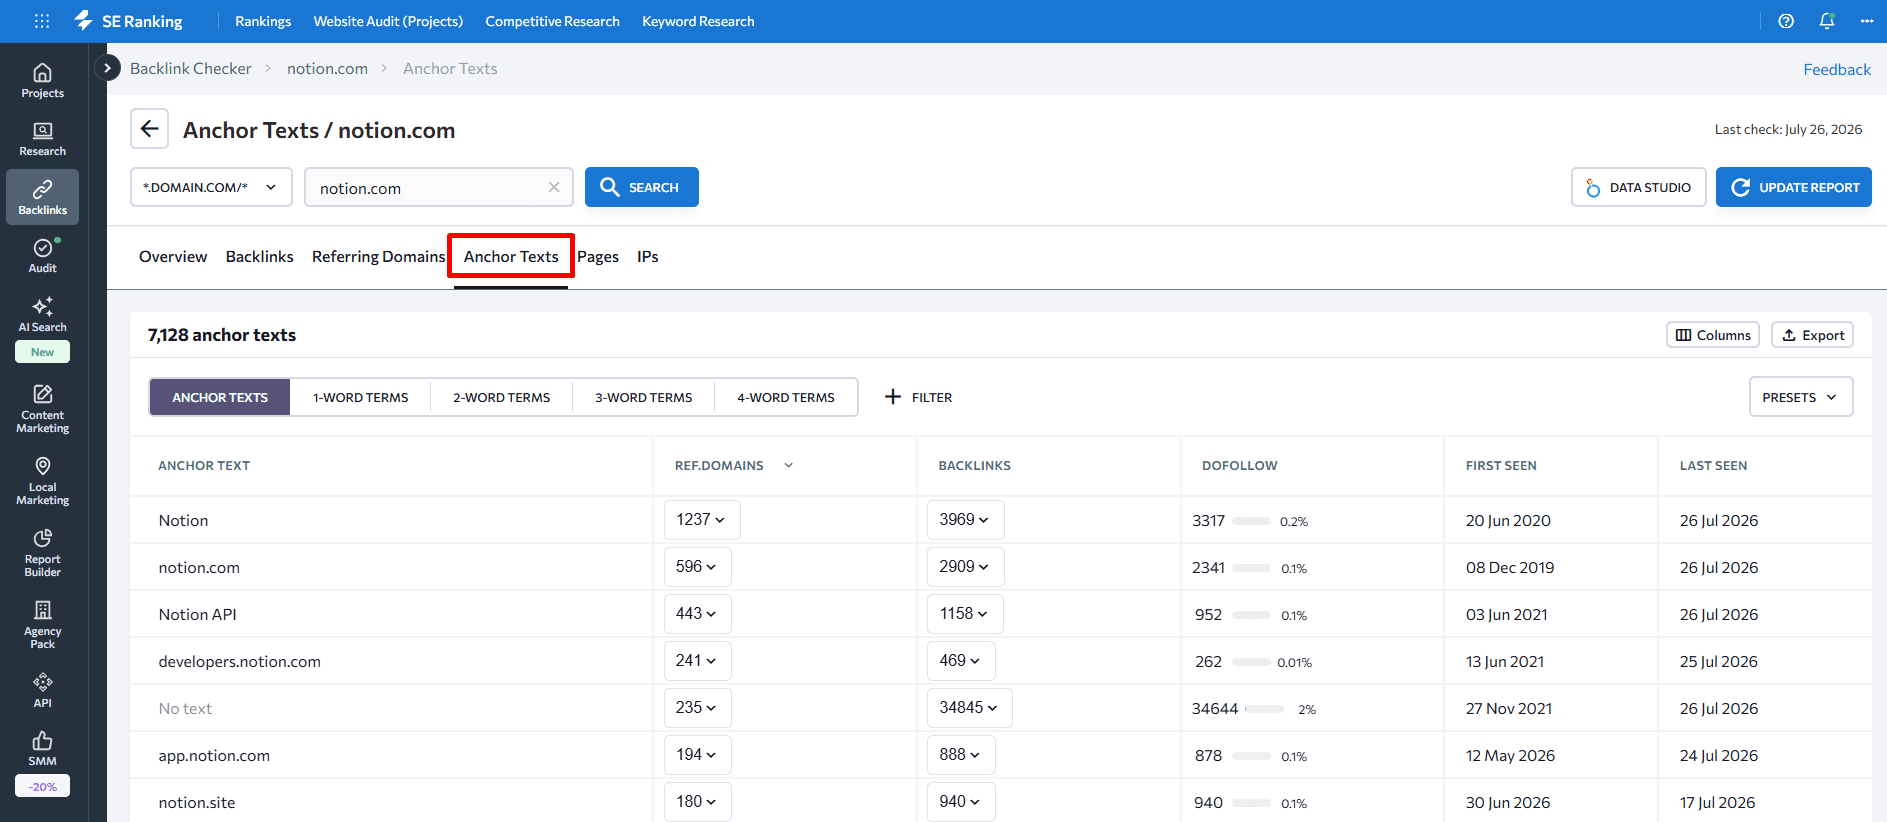Click the dofollow bar for No text row
Screen dimensions: 1887x822
click(x=1264, y=709)
